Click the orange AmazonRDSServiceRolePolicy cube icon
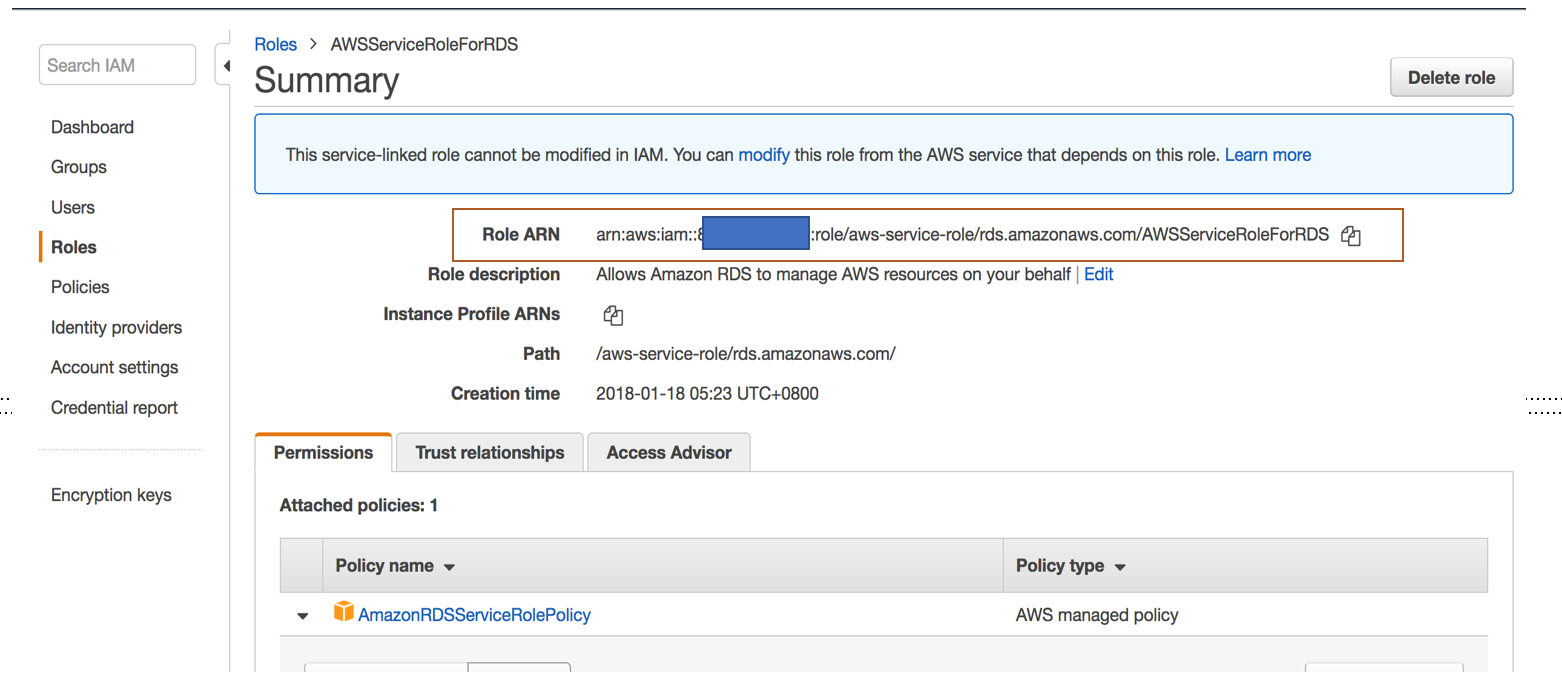1562x682 pixels. click(x=344, y=612)
